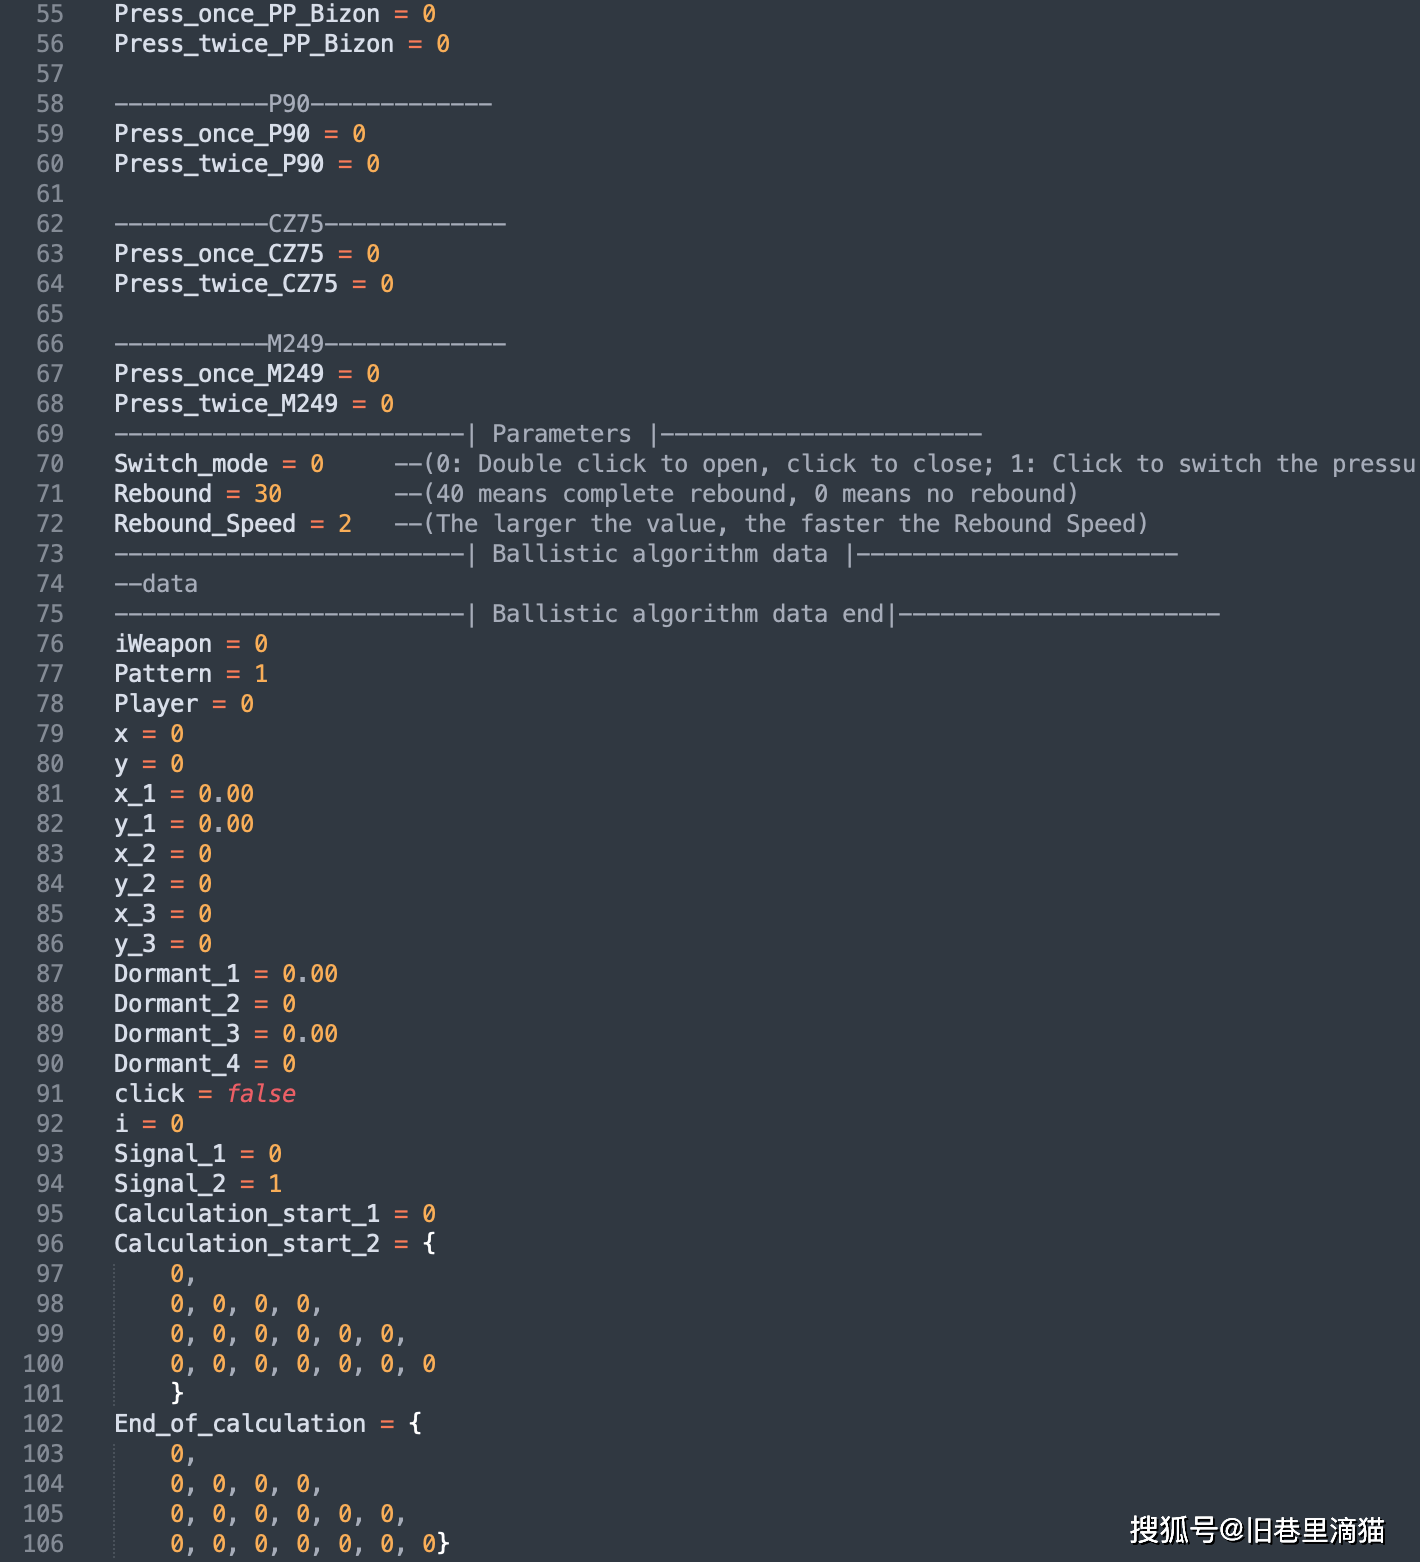Click line number 102 in the gutter
The width and height of the screenshot is (1420, 1562).
[43, 1424]
